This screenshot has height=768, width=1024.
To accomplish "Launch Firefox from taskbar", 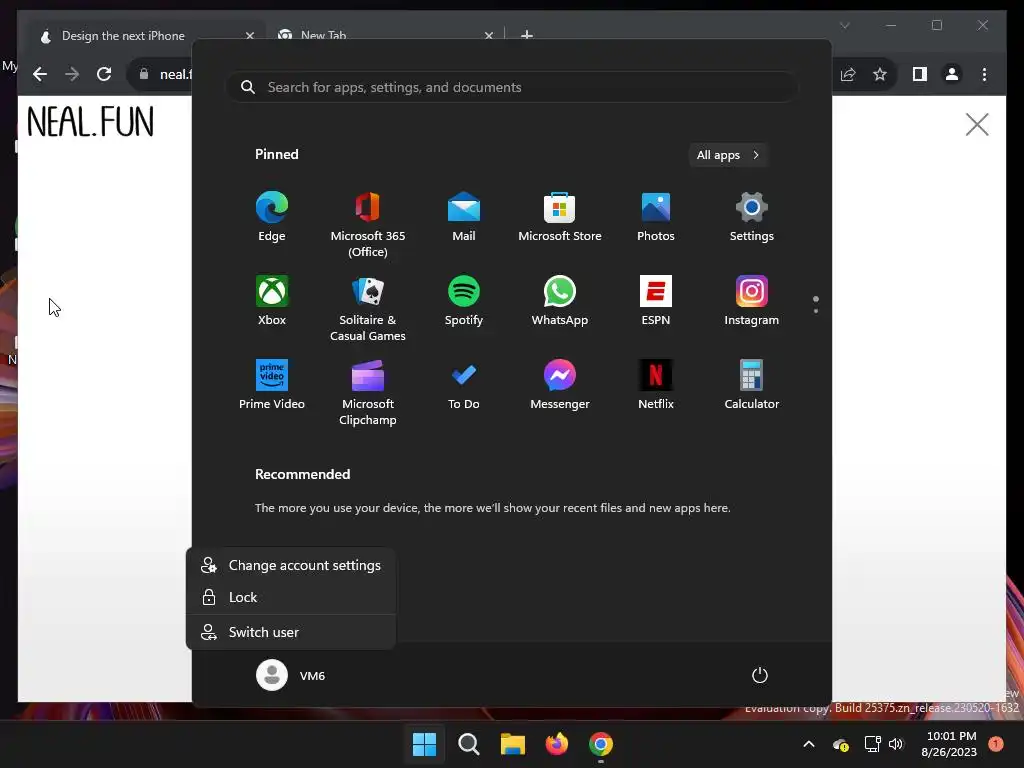I will 557,744.
